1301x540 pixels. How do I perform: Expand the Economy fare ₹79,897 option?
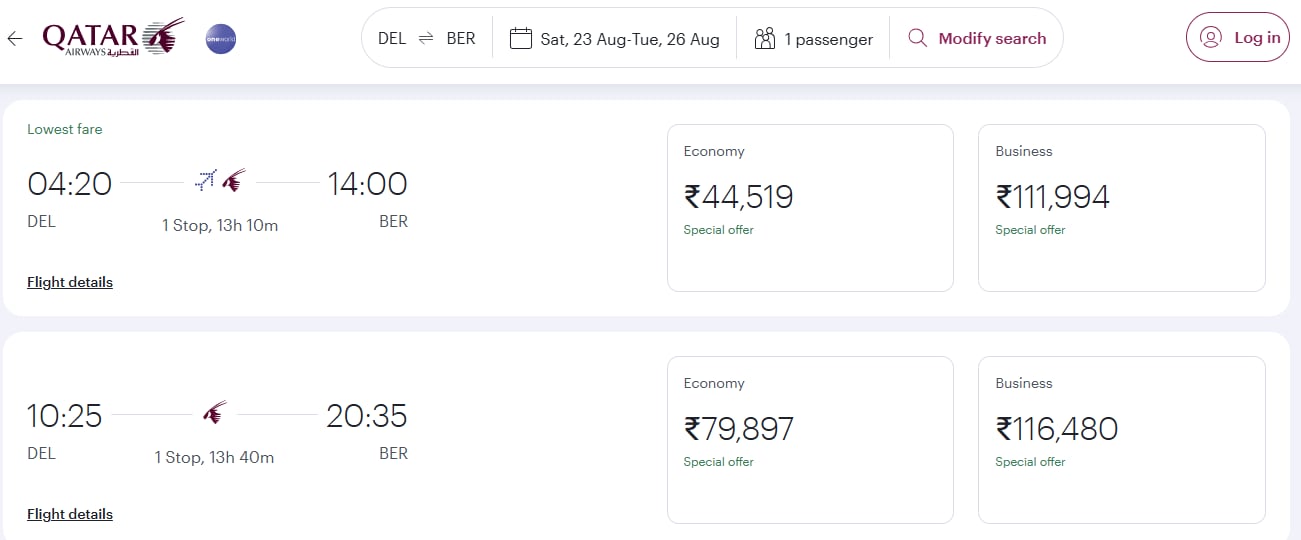point(810,440)
